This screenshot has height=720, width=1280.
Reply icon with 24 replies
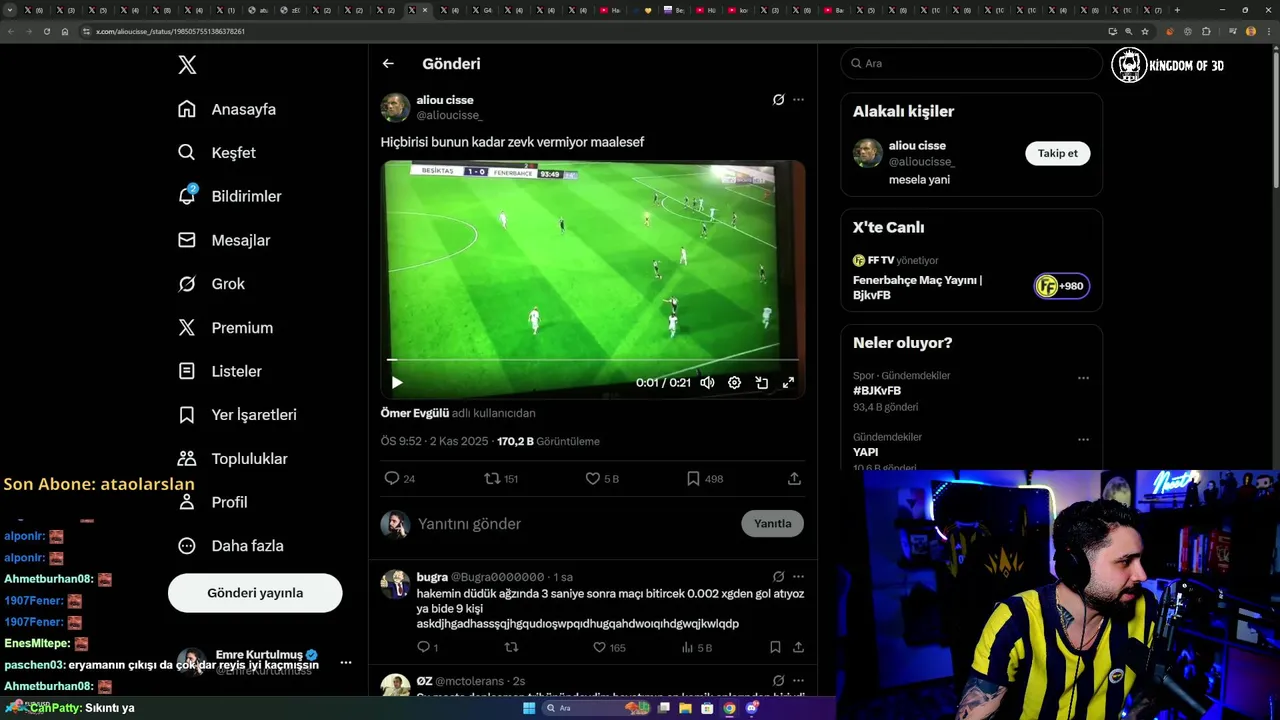(399, 479)
